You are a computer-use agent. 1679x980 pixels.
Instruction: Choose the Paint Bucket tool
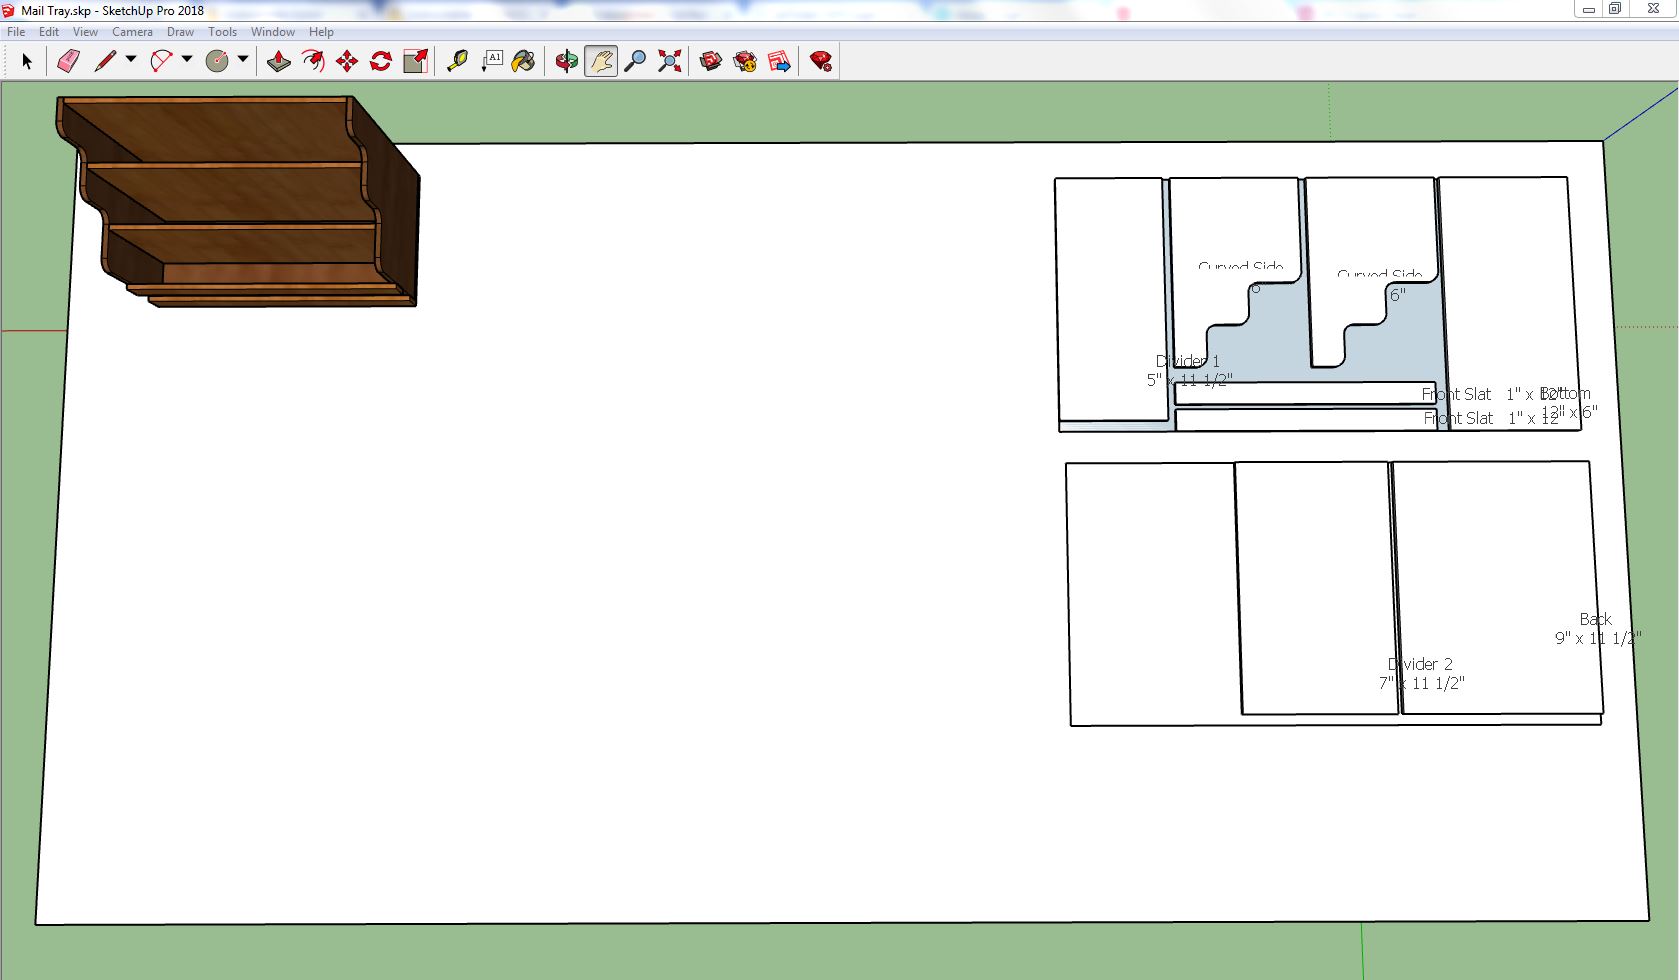pos(523,61)
